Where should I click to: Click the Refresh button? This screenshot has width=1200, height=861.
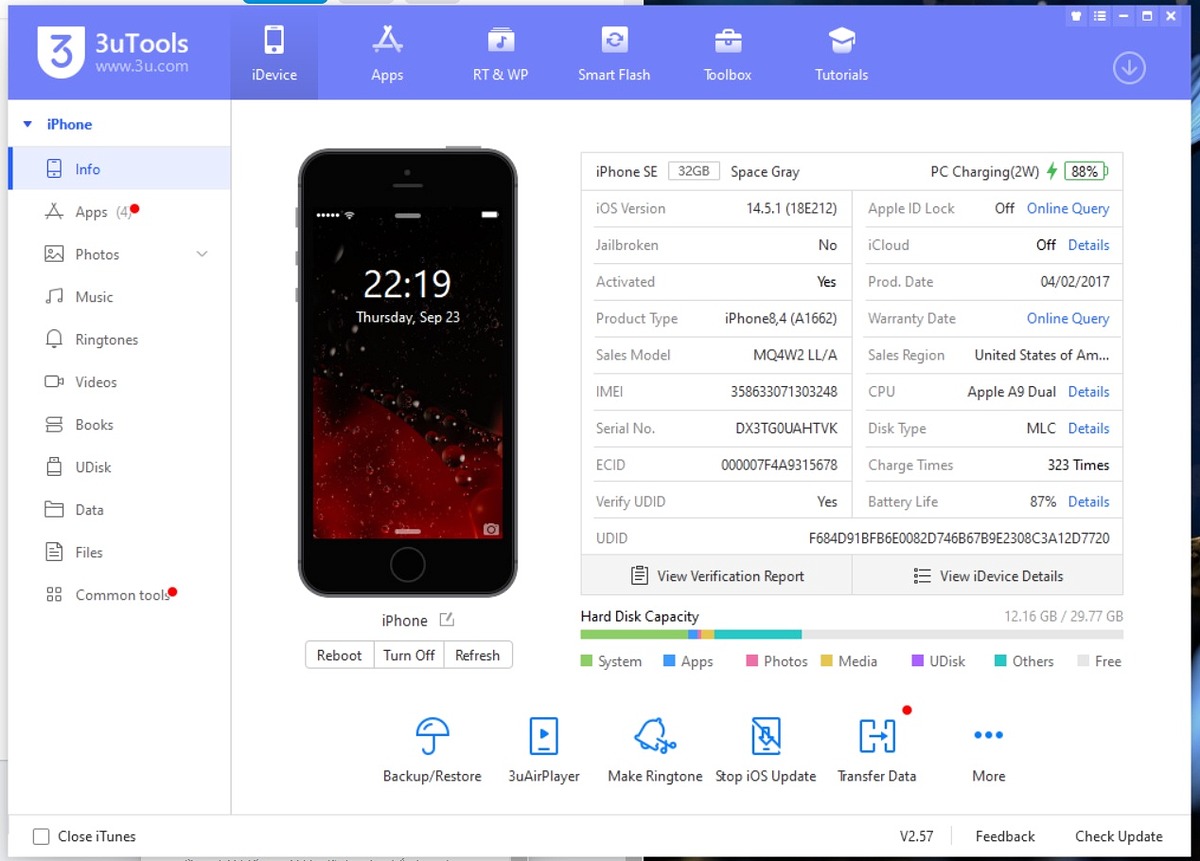coord(477,655)
